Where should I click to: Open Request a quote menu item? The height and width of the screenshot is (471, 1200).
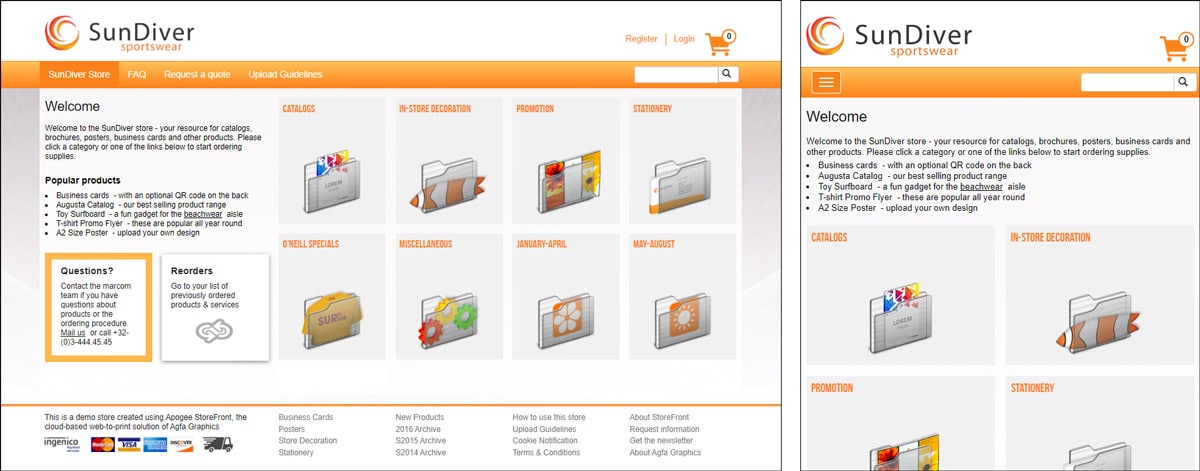tap(197, 74)
